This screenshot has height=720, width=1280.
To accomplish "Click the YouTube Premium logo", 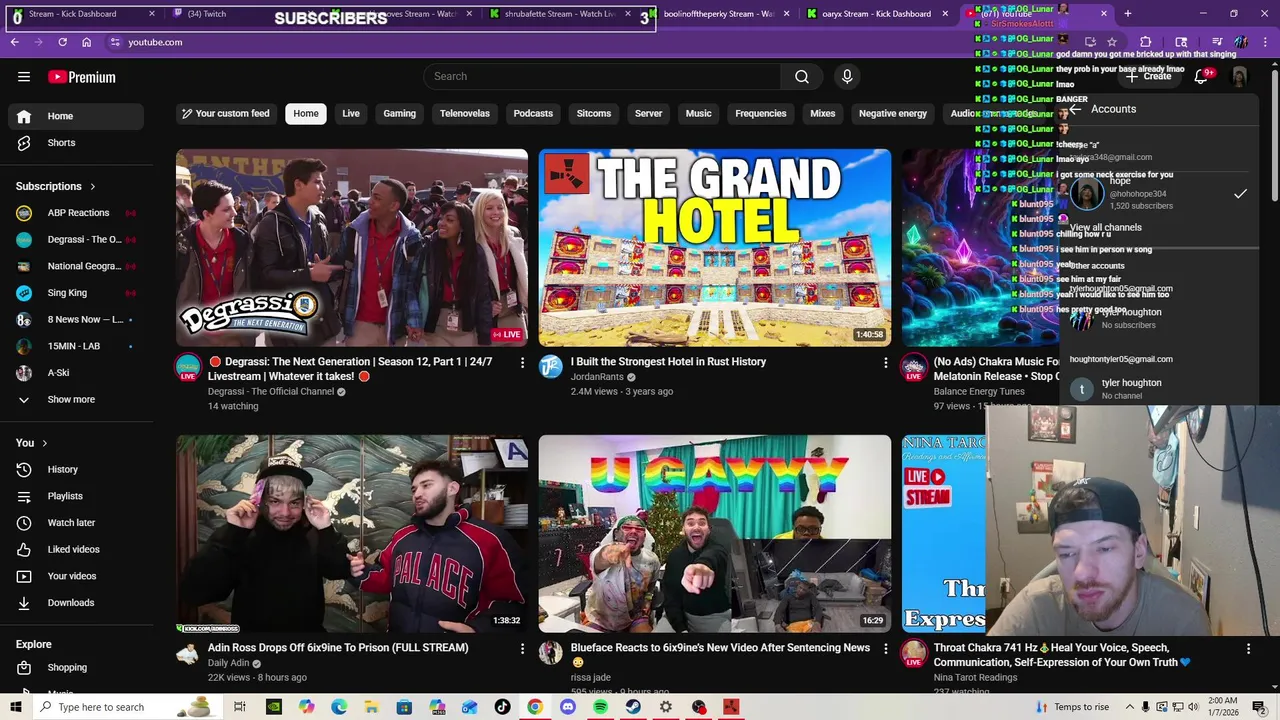I will 82,77.
